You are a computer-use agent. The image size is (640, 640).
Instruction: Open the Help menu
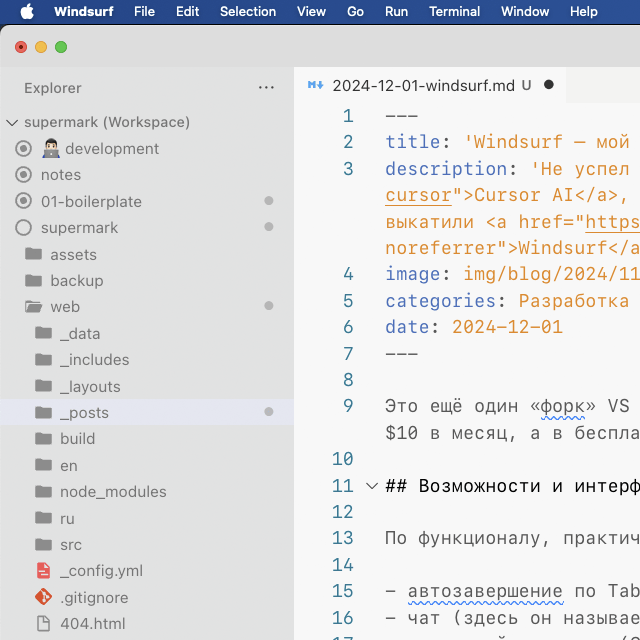pyautogui.click(x=584, y=11)
